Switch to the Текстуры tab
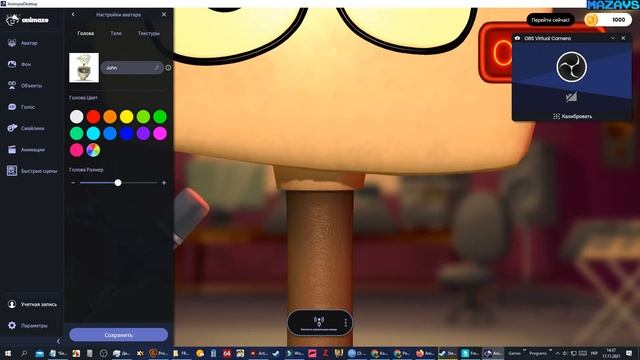 click(x=149, y=33)
